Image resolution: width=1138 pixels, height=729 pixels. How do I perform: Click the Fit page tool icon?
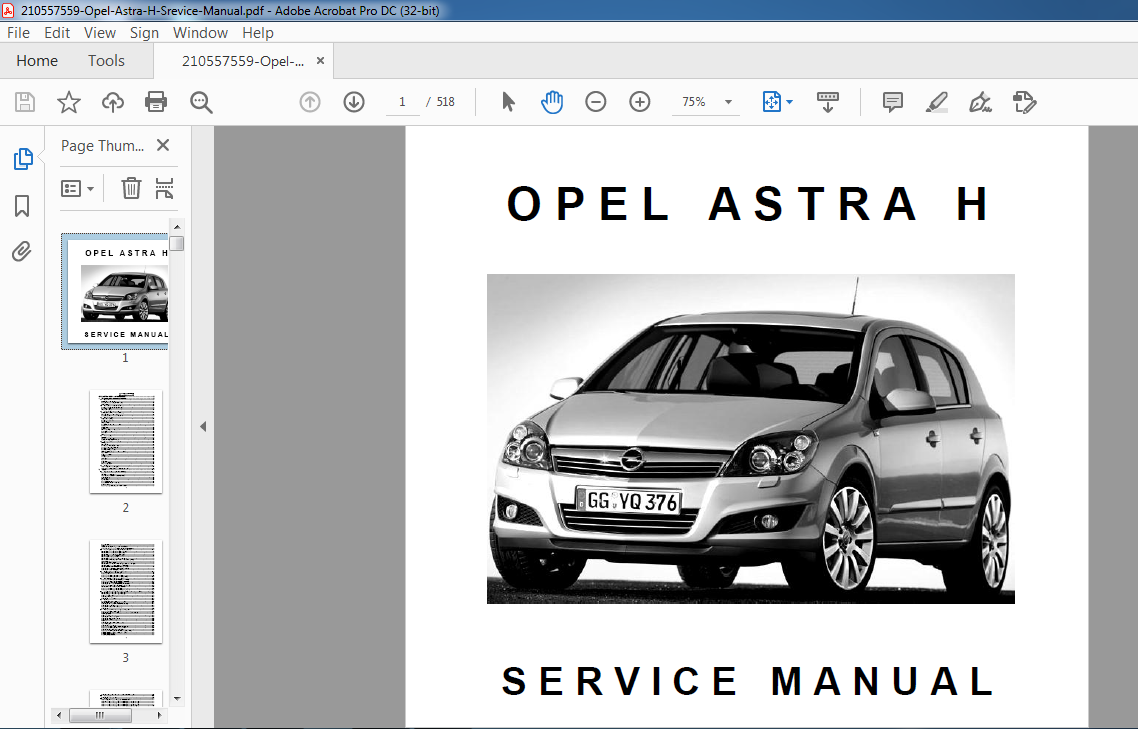[771, 102]
